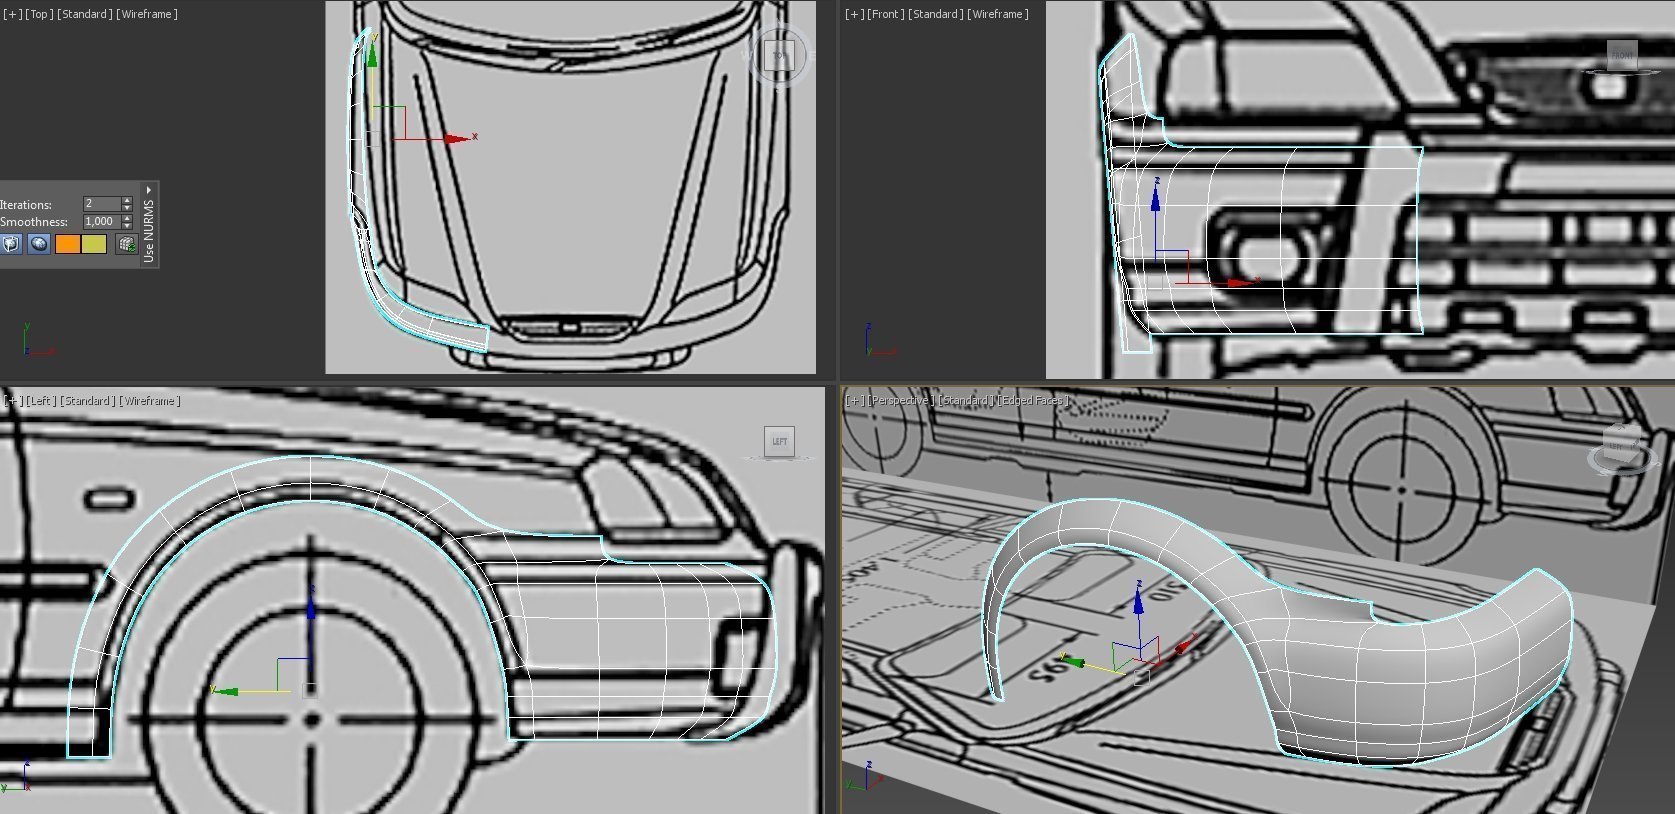Viewport: 1675px width, 814px height.
Task: Open the [+] menu in Top viewport
Action: pyautogui.click(x=12, y=14)
